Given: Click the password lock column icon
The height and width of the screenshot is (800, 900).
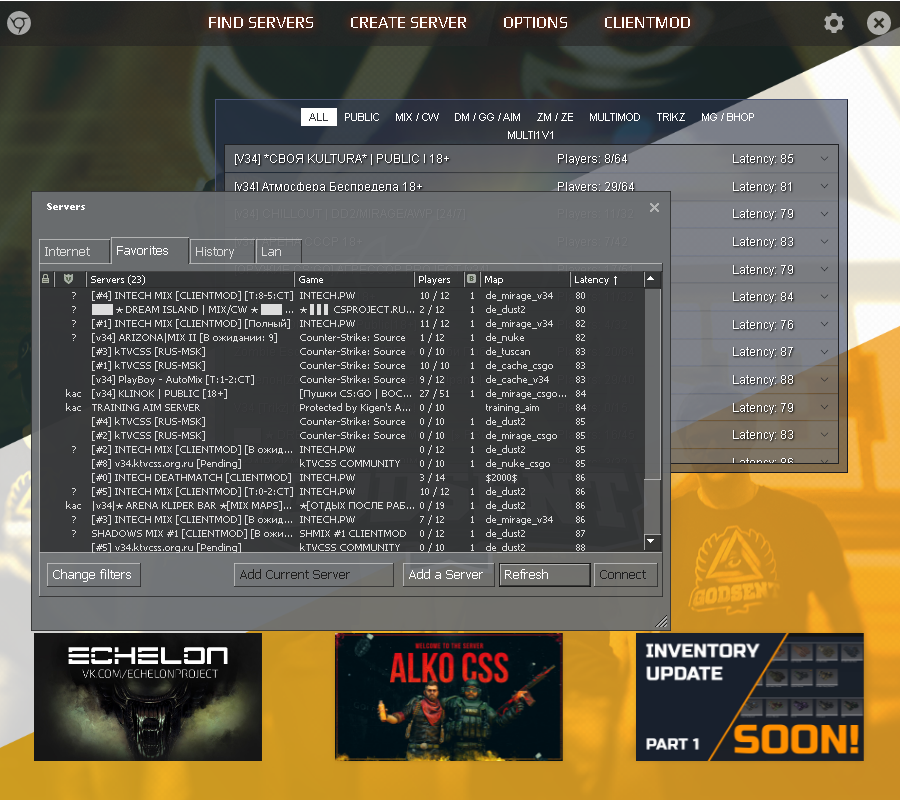Looking at the screenshot, I should coord(46,279).
